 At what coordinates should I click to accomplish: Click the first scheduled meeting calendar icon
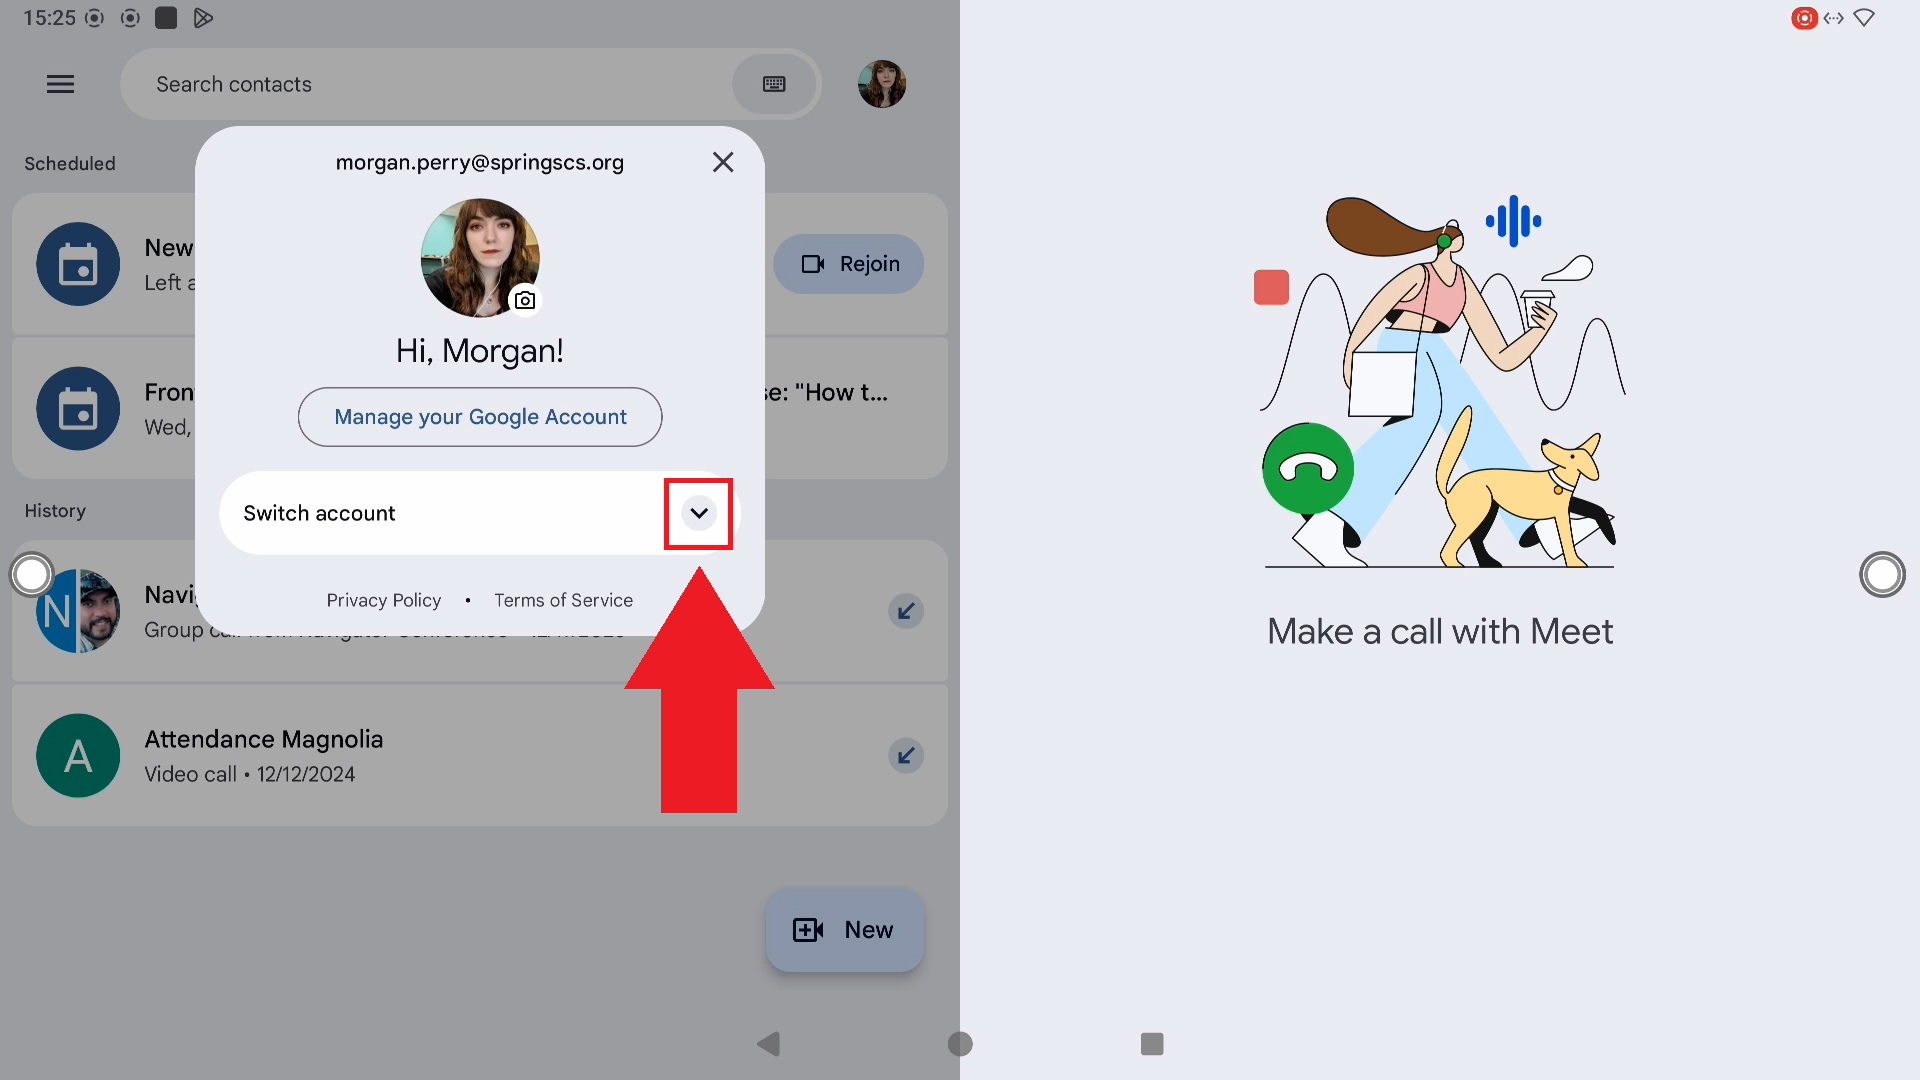pyautogui.click(x=78, y=264)
